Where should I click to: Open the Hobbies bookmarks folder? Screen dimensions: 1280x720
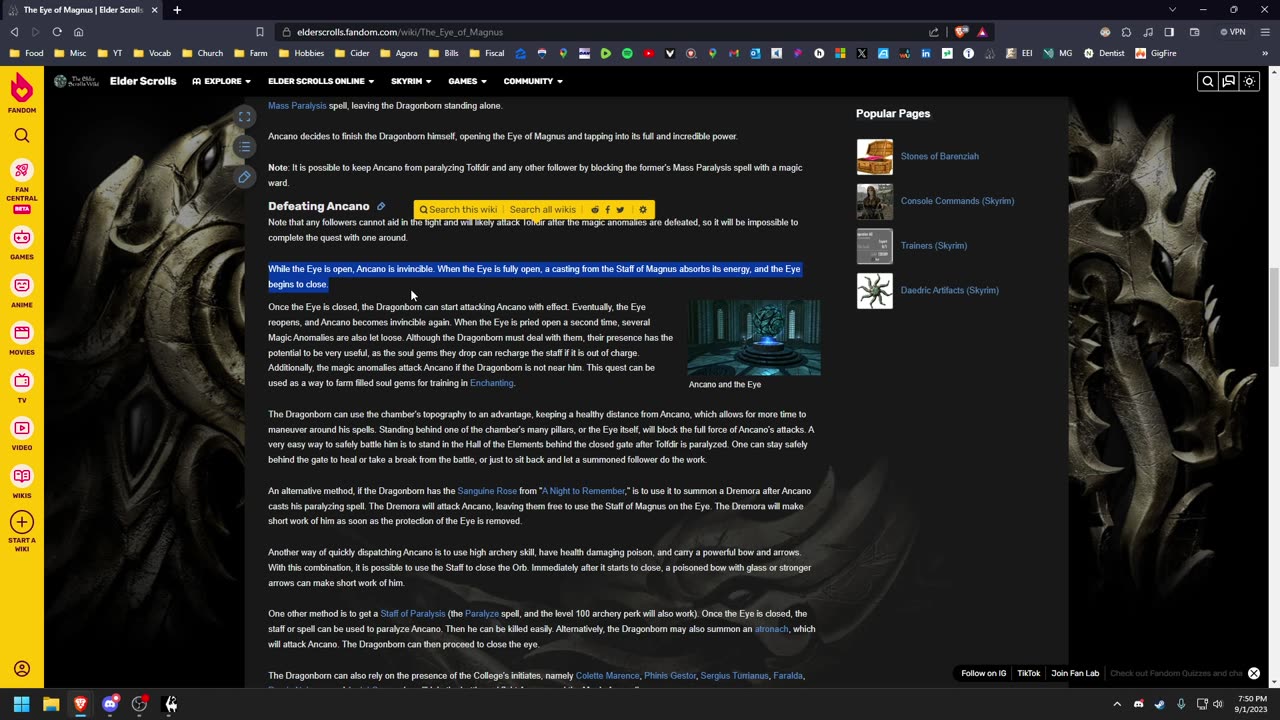302,53
